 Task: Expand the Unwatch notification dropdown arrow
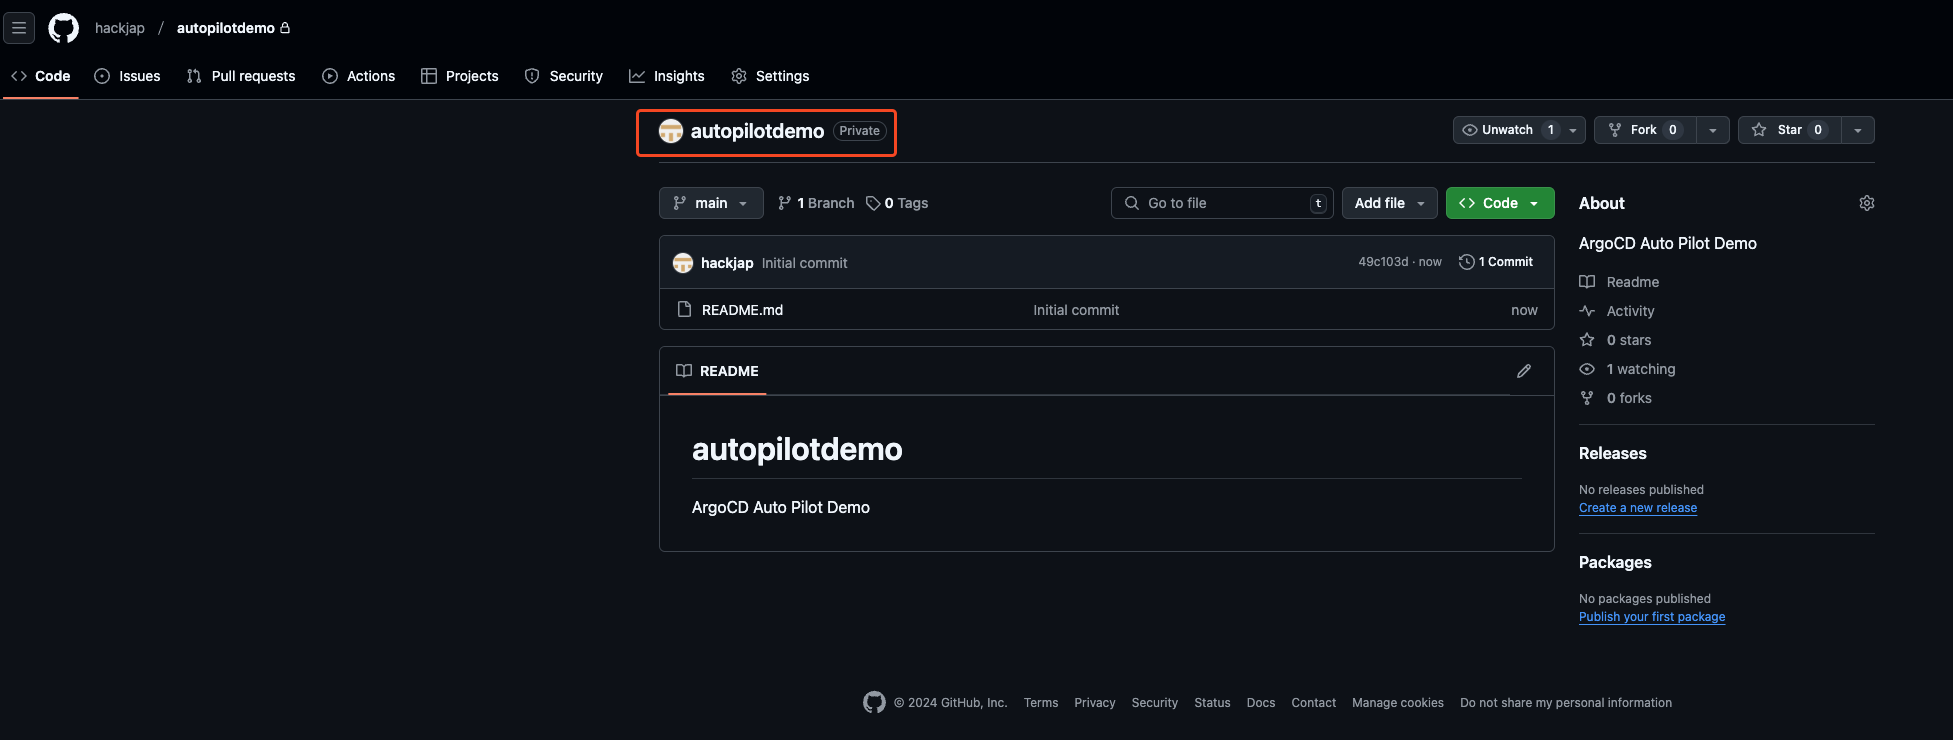click(1573, 130)
